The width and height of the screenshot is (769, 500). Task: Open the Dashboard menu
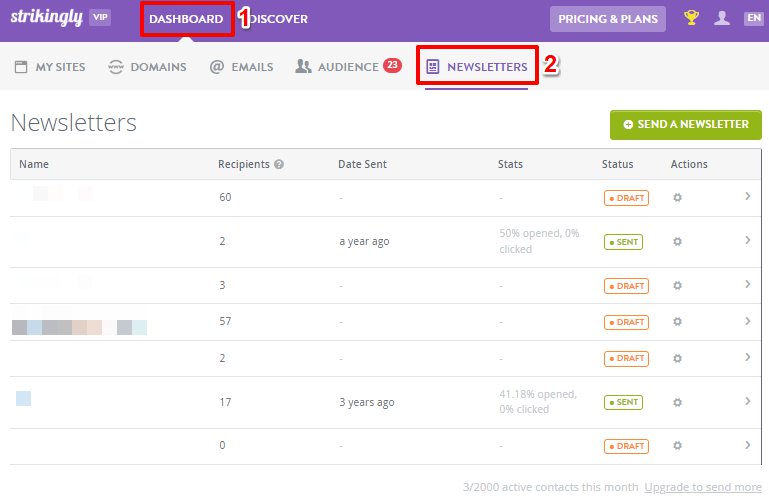click(x=186, y=19)
